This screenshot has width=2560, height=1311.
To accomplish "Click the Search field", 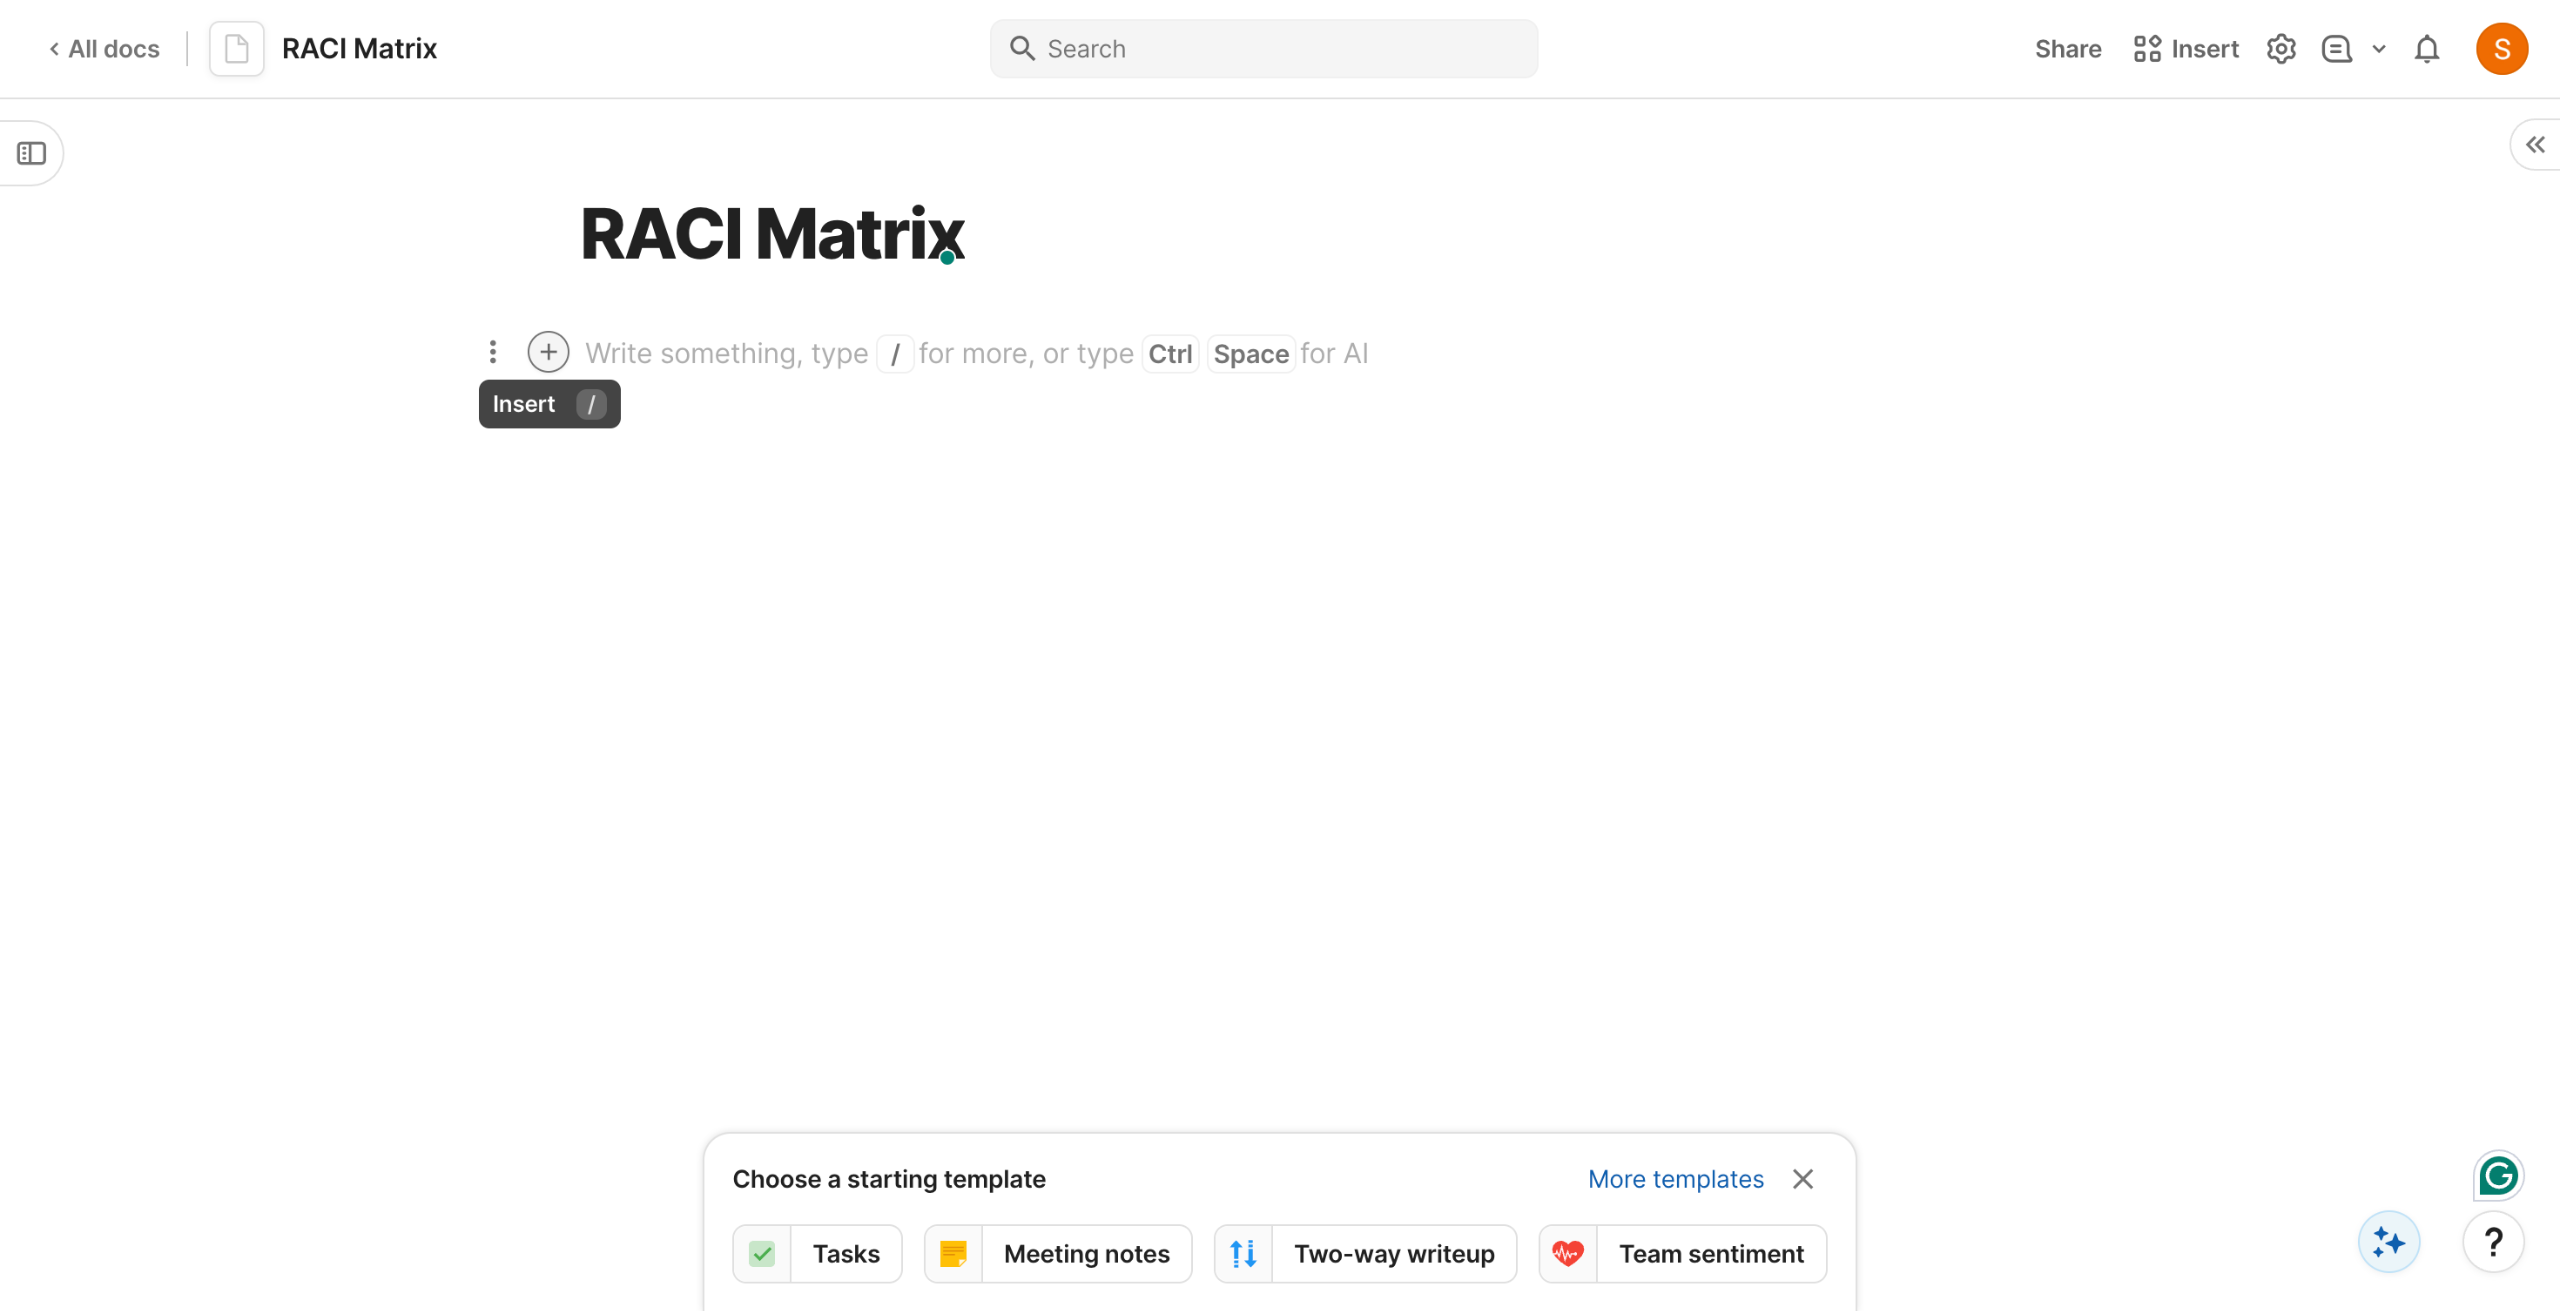I will (1264, 49).
